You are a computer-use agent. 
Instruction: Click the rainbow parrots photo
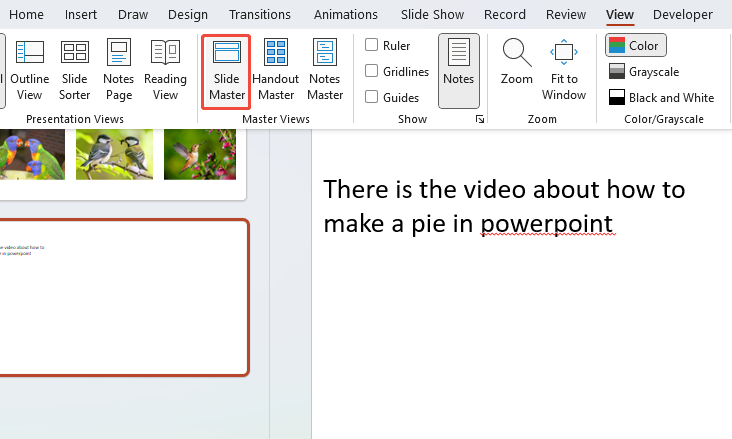[x=32, y=155]
